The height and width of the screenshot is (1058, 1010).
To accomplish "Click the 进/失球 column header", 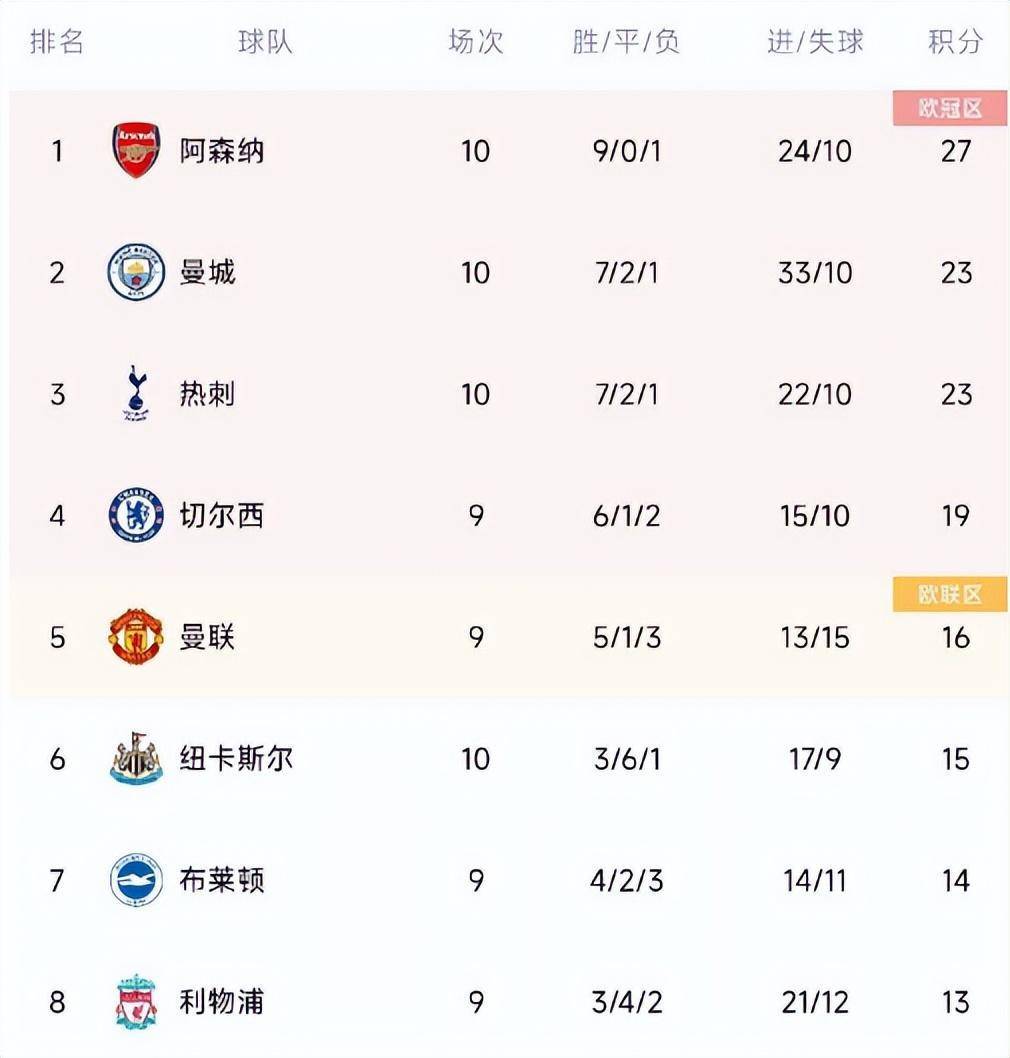I will point(815,42).
